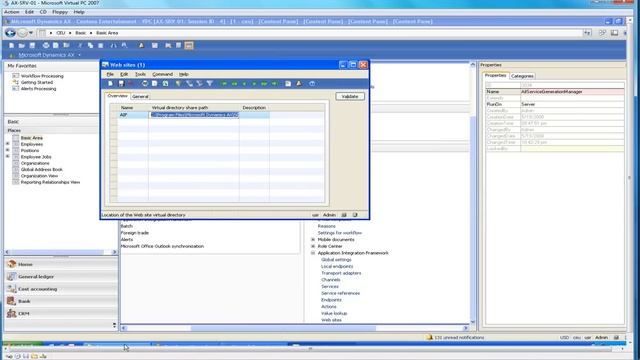Image resolution: width=640 pixels, height=360 pixels.
Task: Click New icon in main Dynamics AX toolbar
Action: tap(11, 45)
